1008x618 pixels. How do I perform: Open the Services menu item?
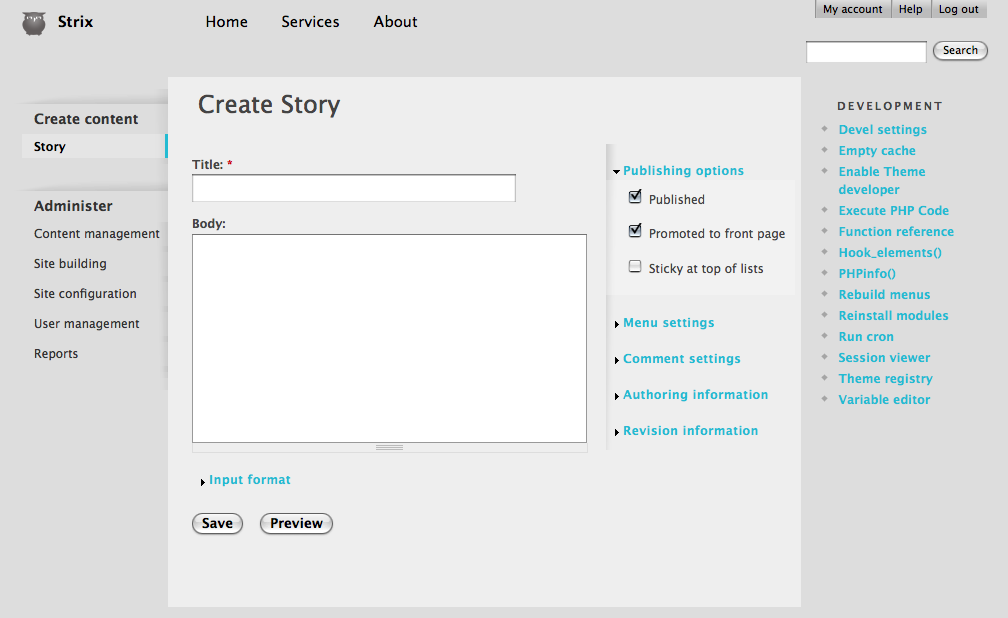[x=310, y=22]
